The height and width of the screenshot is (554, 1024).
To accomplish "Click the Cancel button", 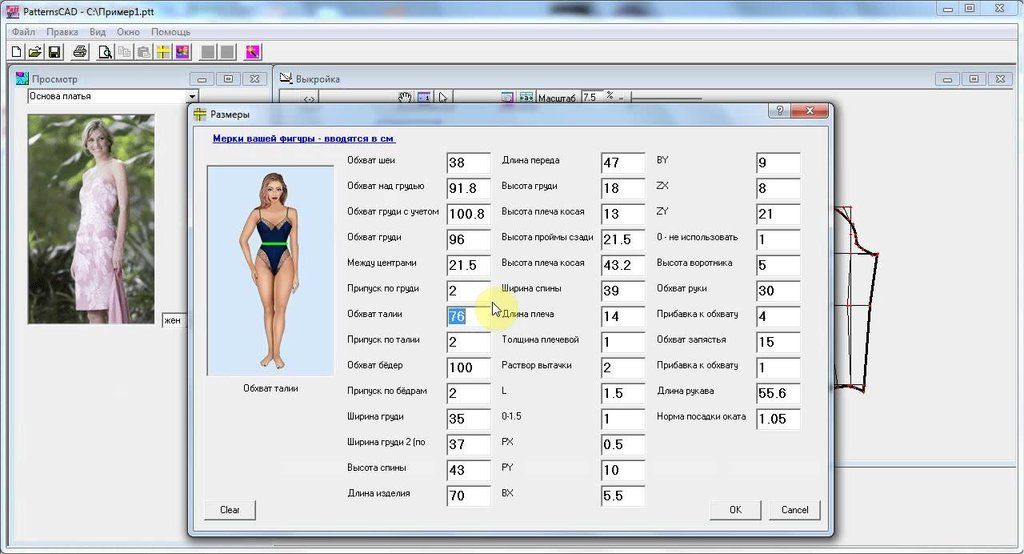I will point(795,510).
